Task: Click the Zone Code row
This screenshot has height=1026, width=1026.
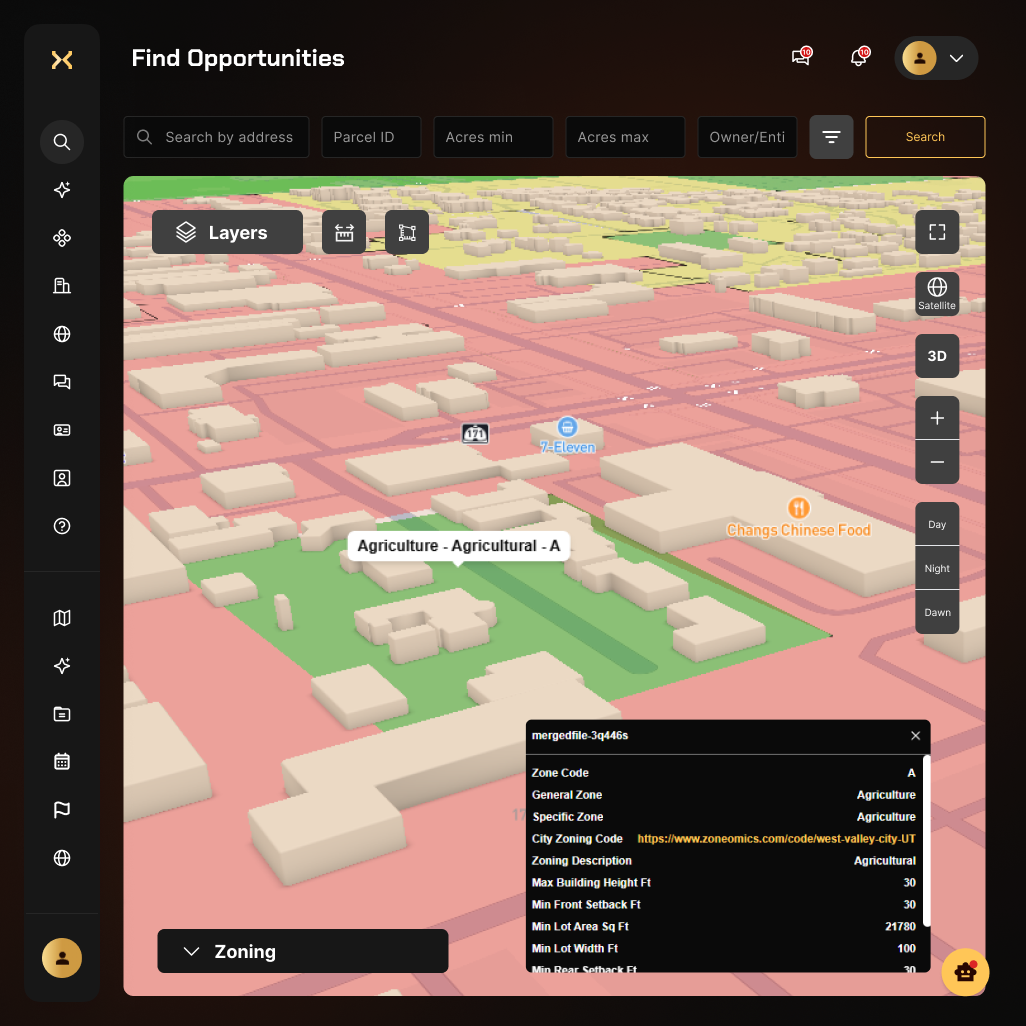Action: click(x=724, y=773)
